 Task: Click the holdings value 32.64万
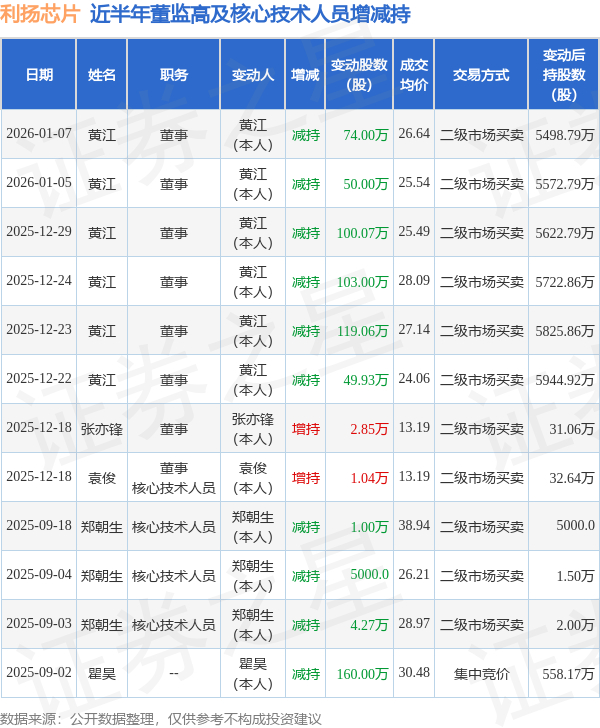point(572,478)
